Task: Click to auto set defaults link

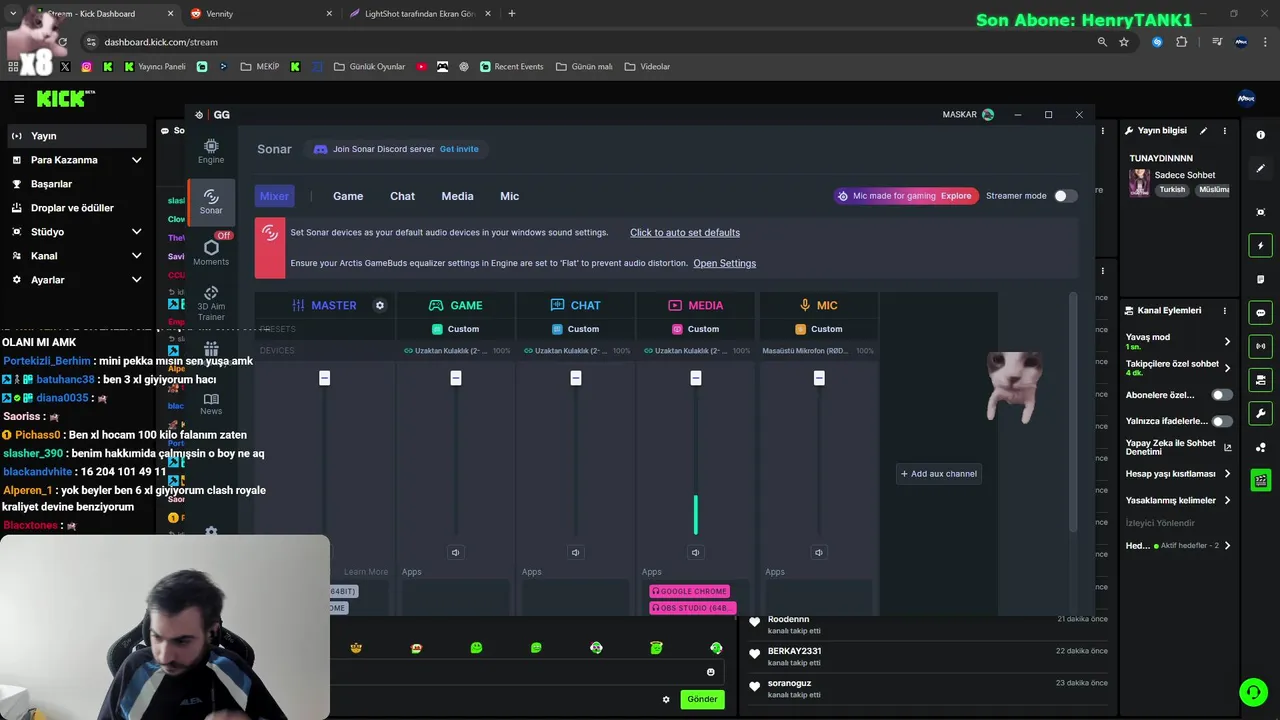Action: 685,233
